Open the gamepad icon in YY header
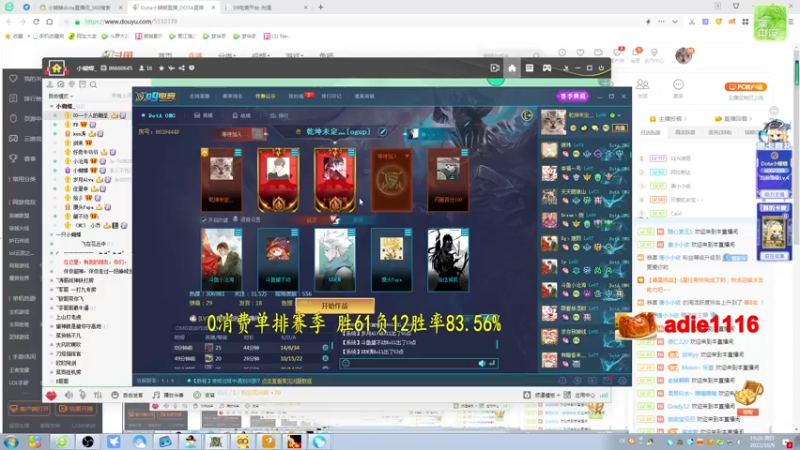This screenshot has width=800, height=450. click(547, 68)
